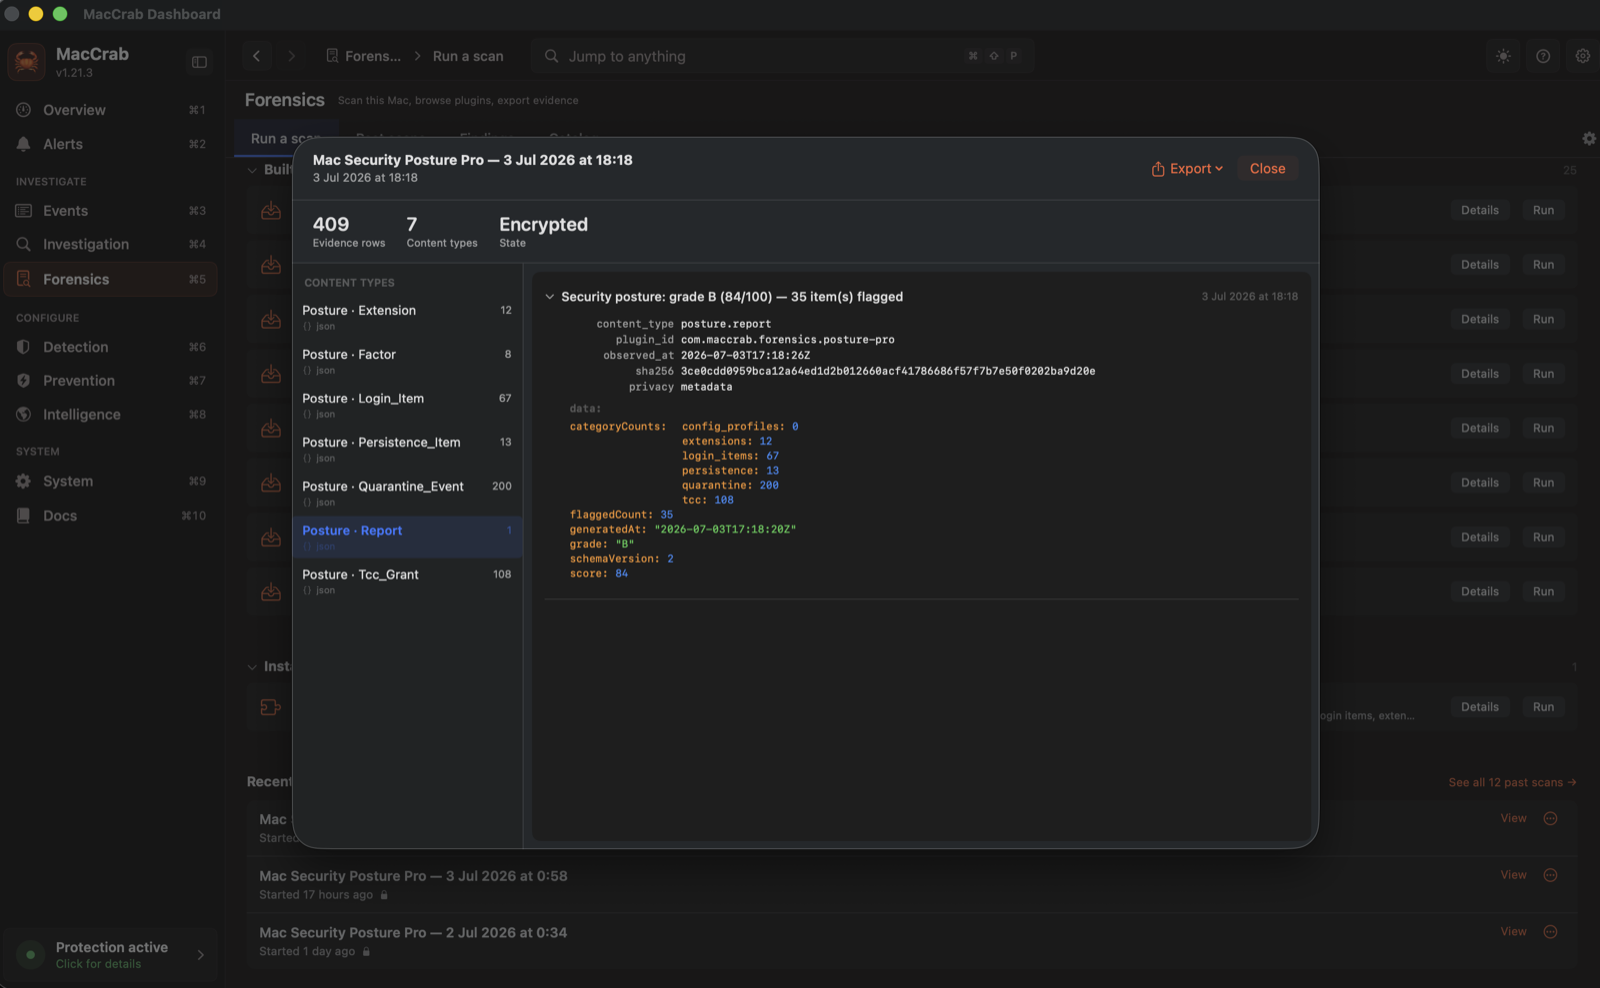
Task: Toggle the sidebar collapse icon
Action: 199,62
